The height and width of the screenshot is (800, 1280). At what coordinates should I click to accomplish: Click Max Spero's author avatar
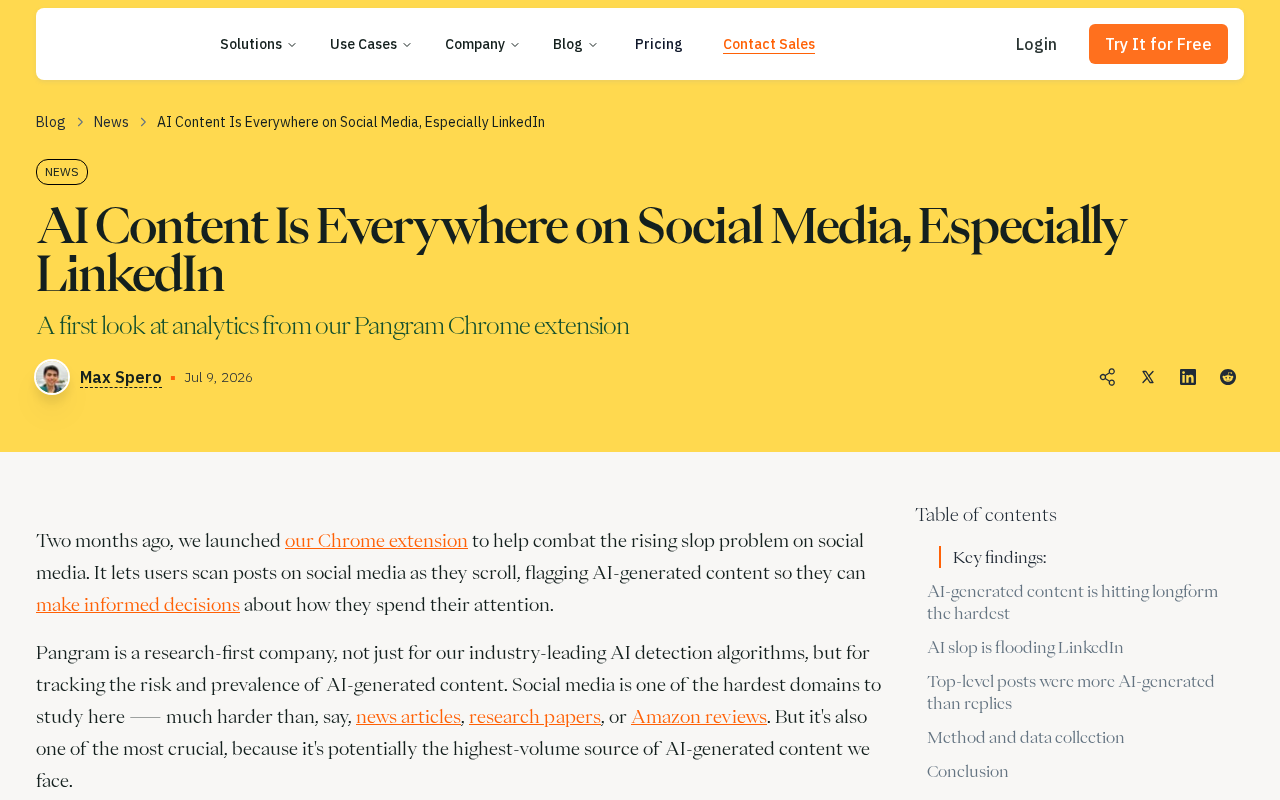click(52, 377)
